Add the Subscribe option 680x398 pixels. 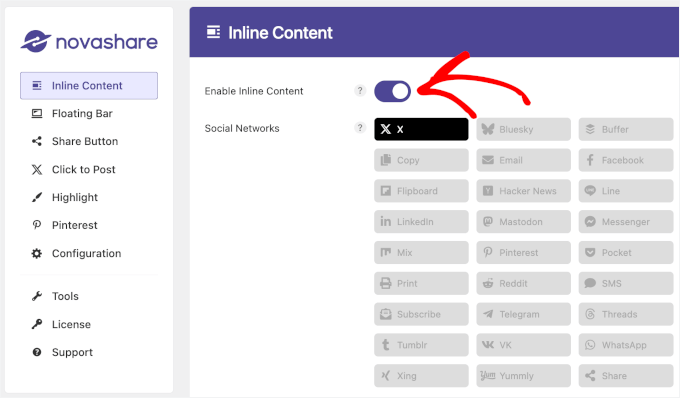click(421, 314)
